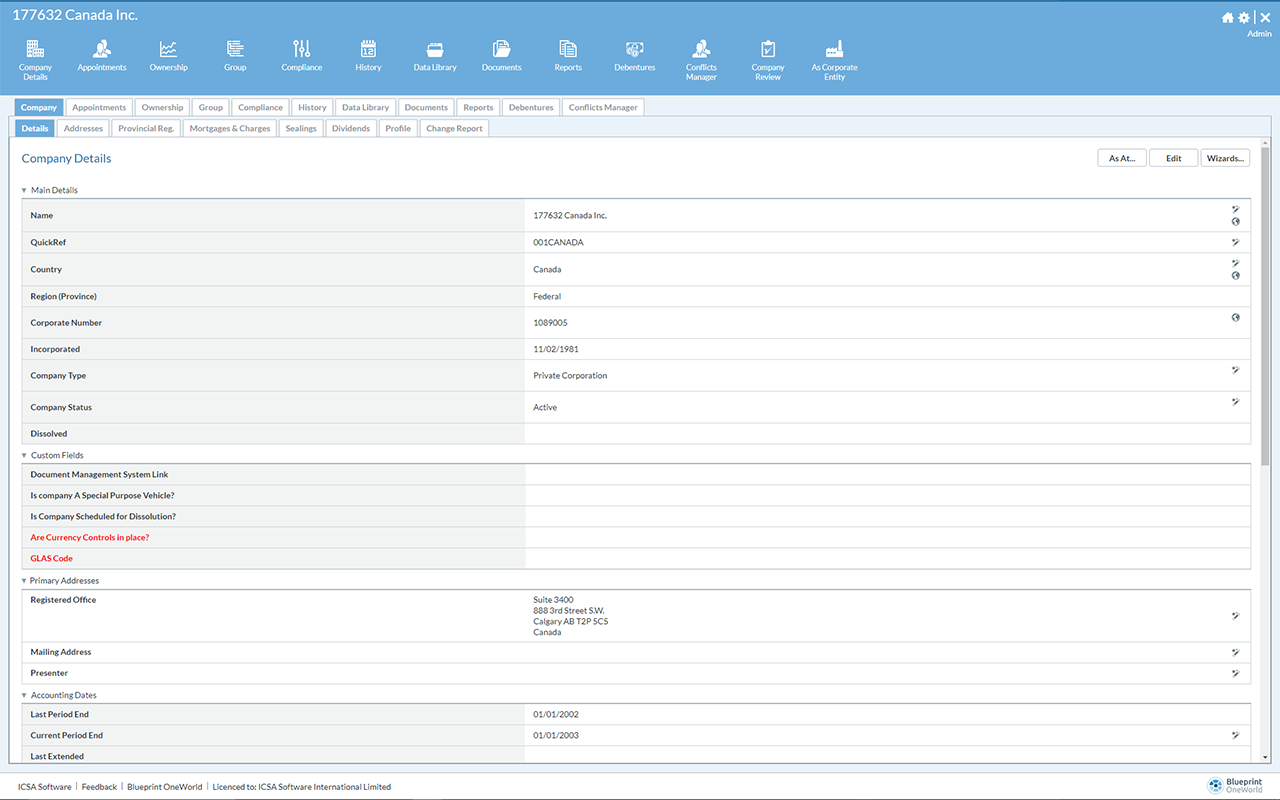Collapse the Custom Fields section
This screenshot has width=1280, height=800.
point(24,455)
